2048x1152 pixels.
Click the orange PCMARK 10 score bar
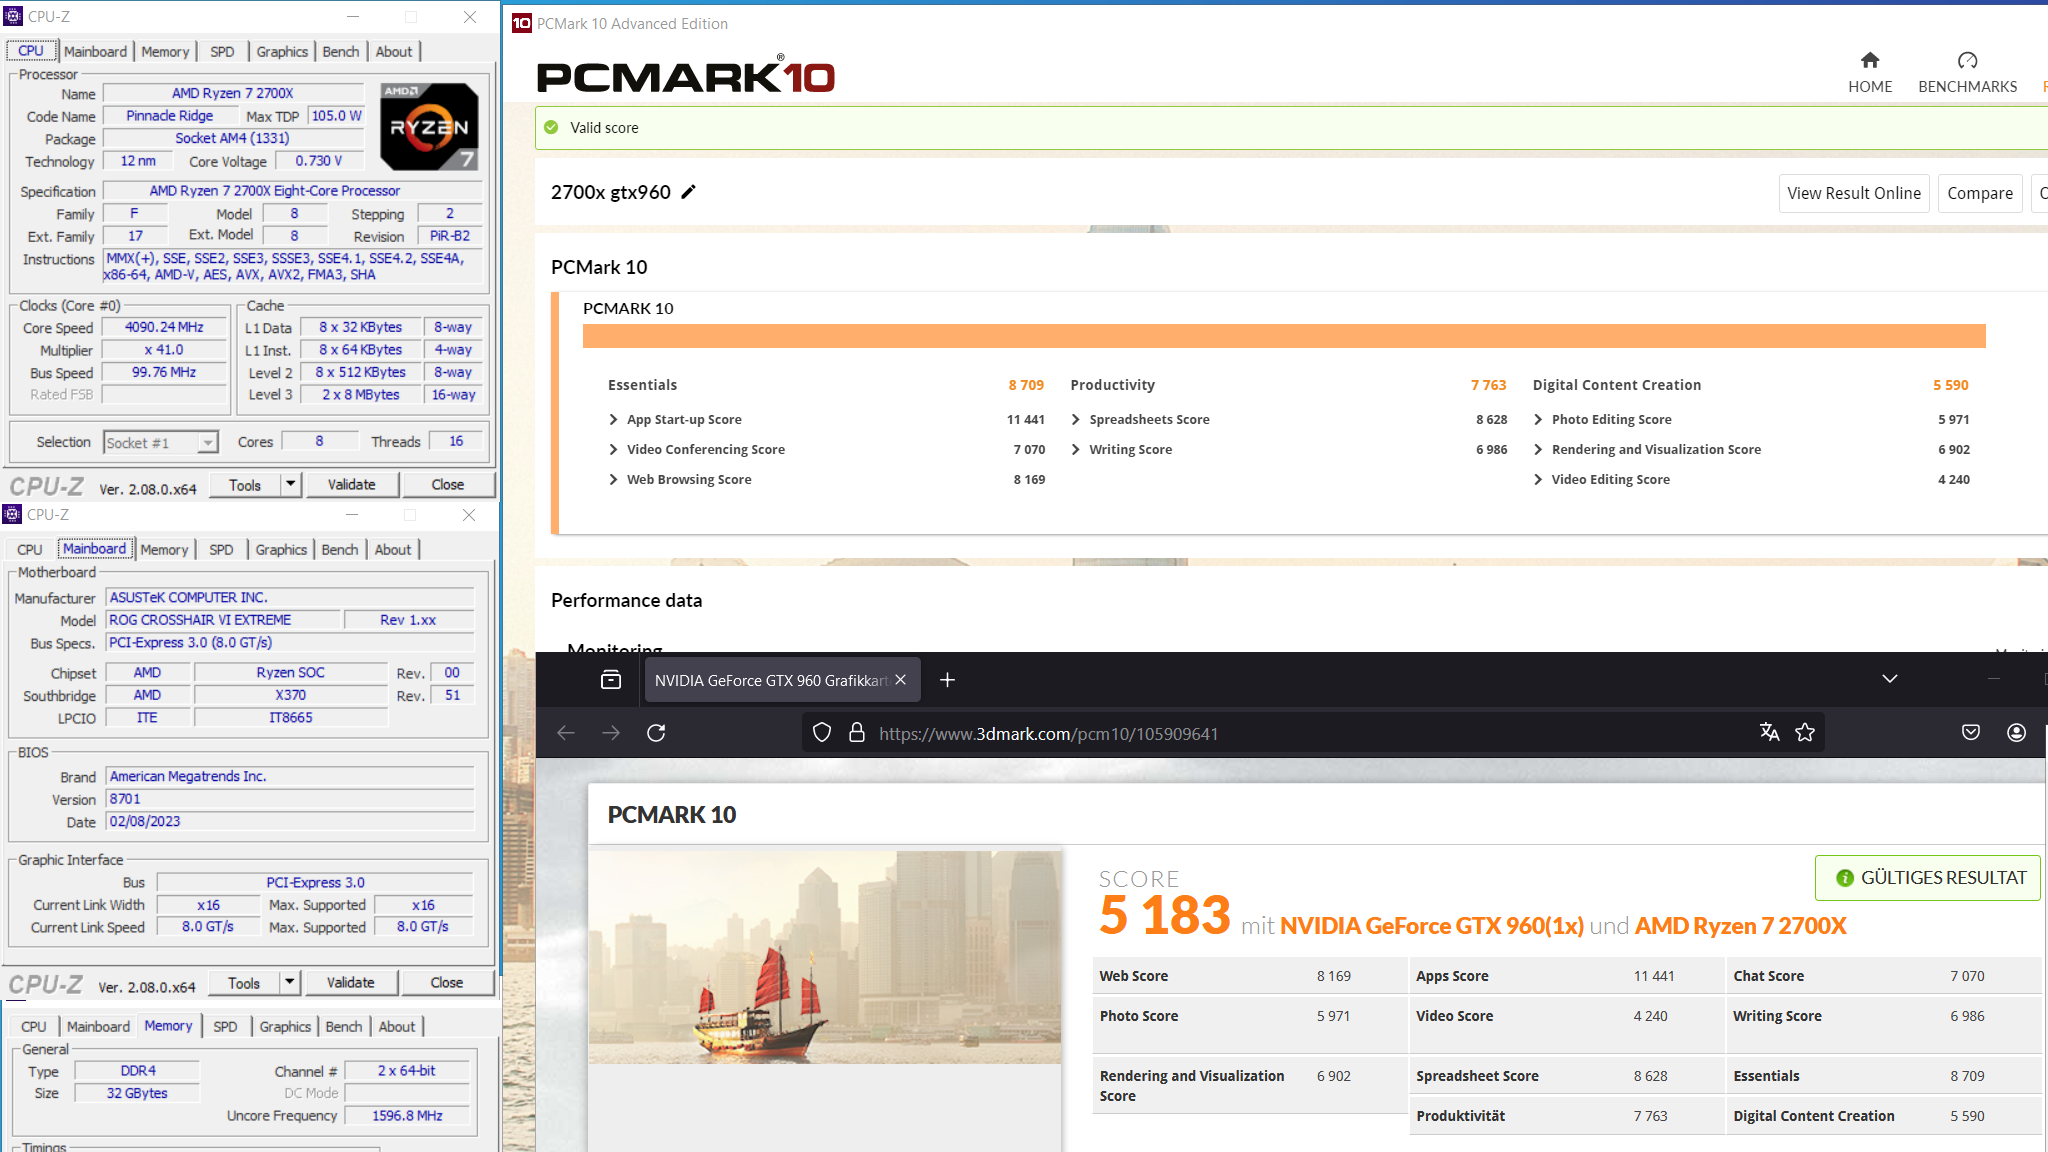coord(1284,336)
